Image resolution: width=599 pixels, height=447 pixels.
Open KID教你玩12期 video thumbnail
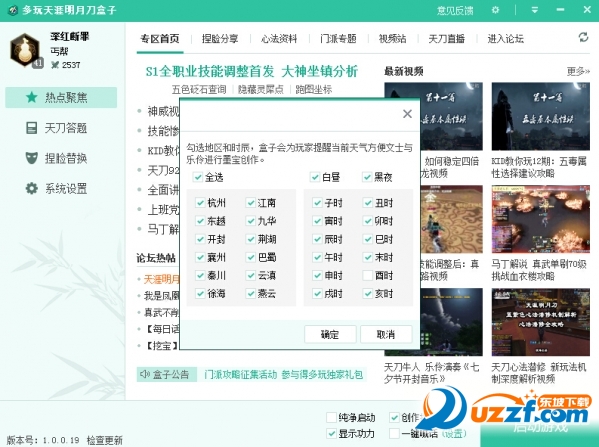point(540,116)
